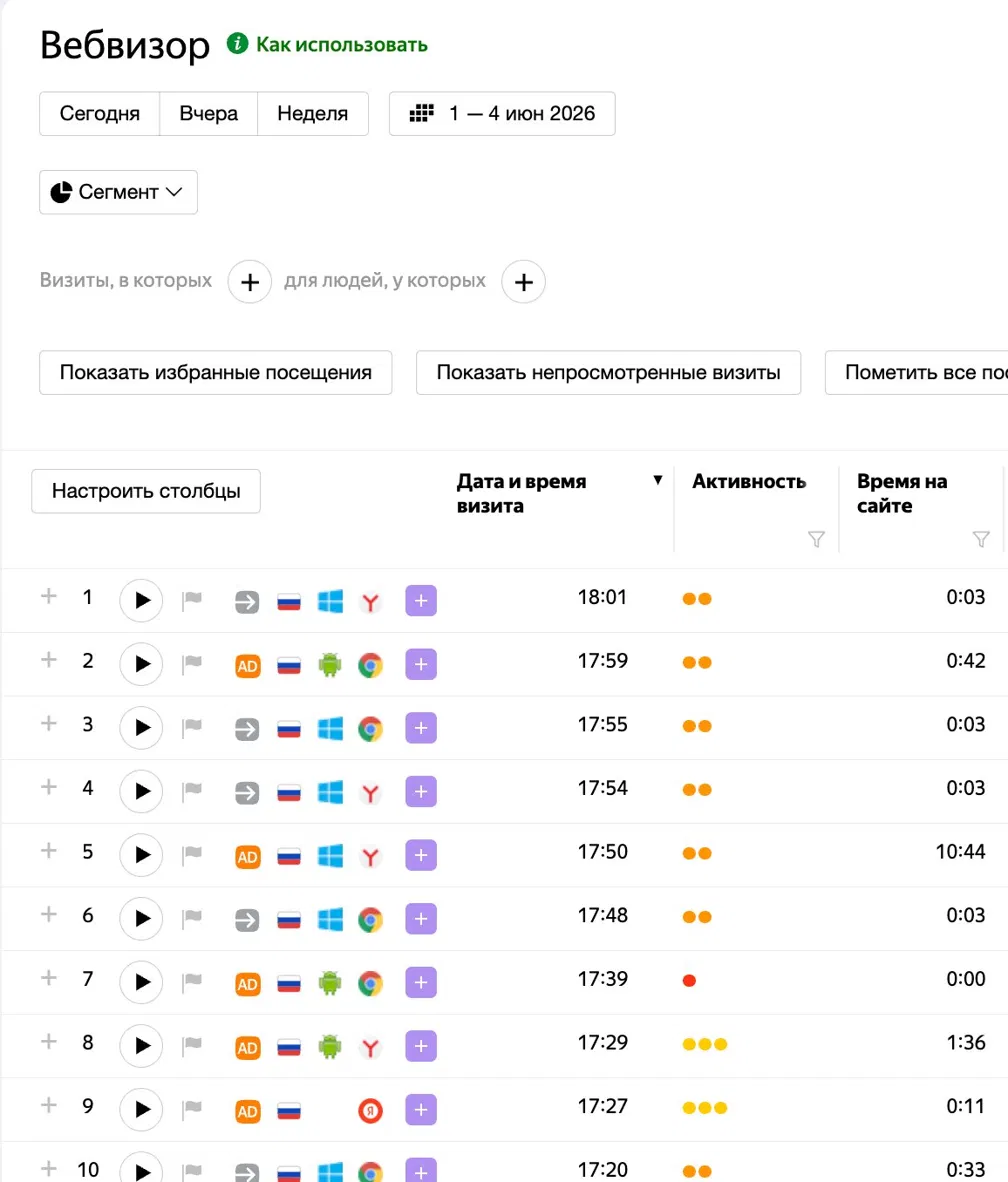Open the filter icon in the Активность column

click(x=816, y=539)
